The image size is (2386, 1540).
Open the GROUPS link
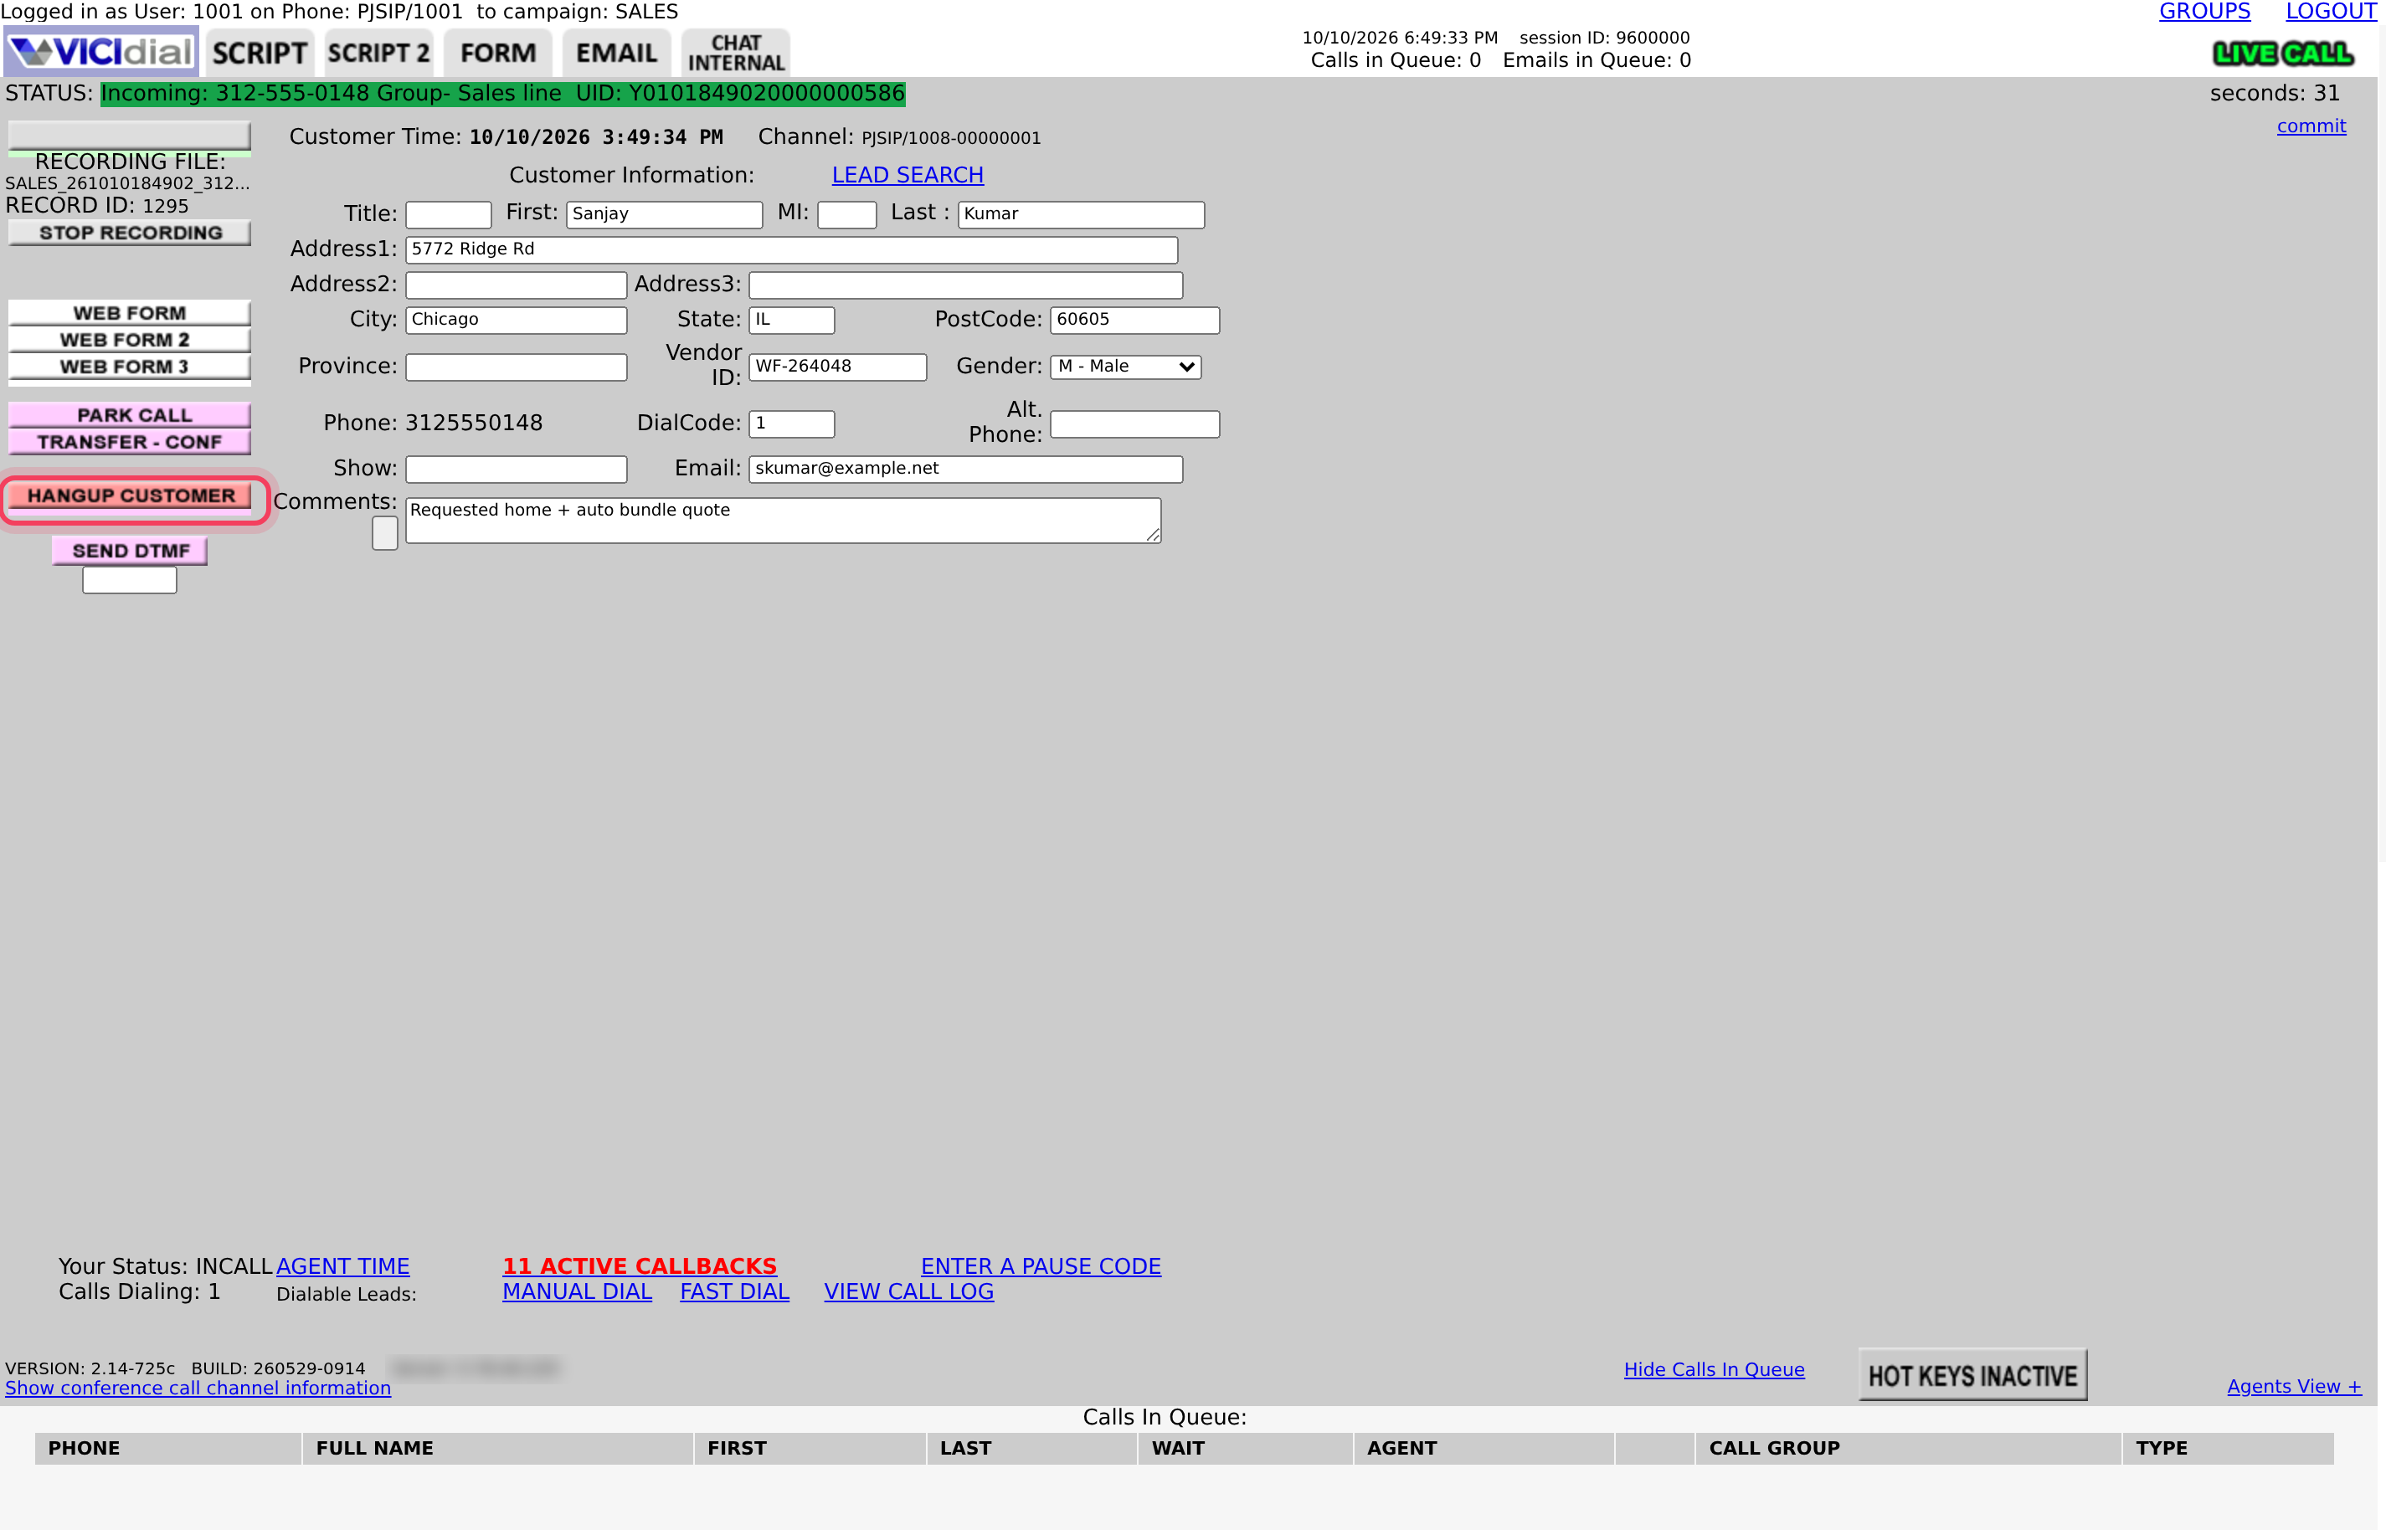coord(2204,12)
